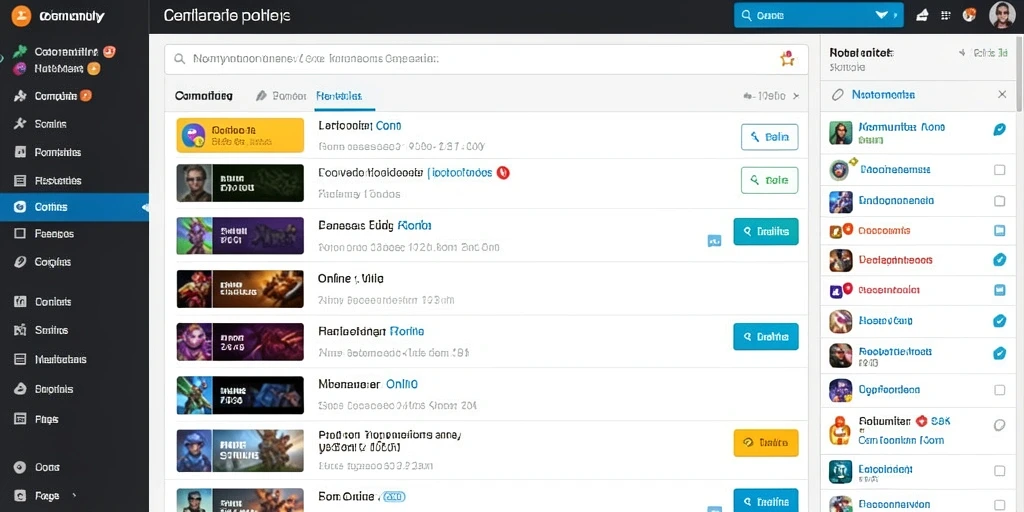This screenshot has height=512, width=1024.
Task: Click the star icon in the search field
Action: [x=787, y=59]
